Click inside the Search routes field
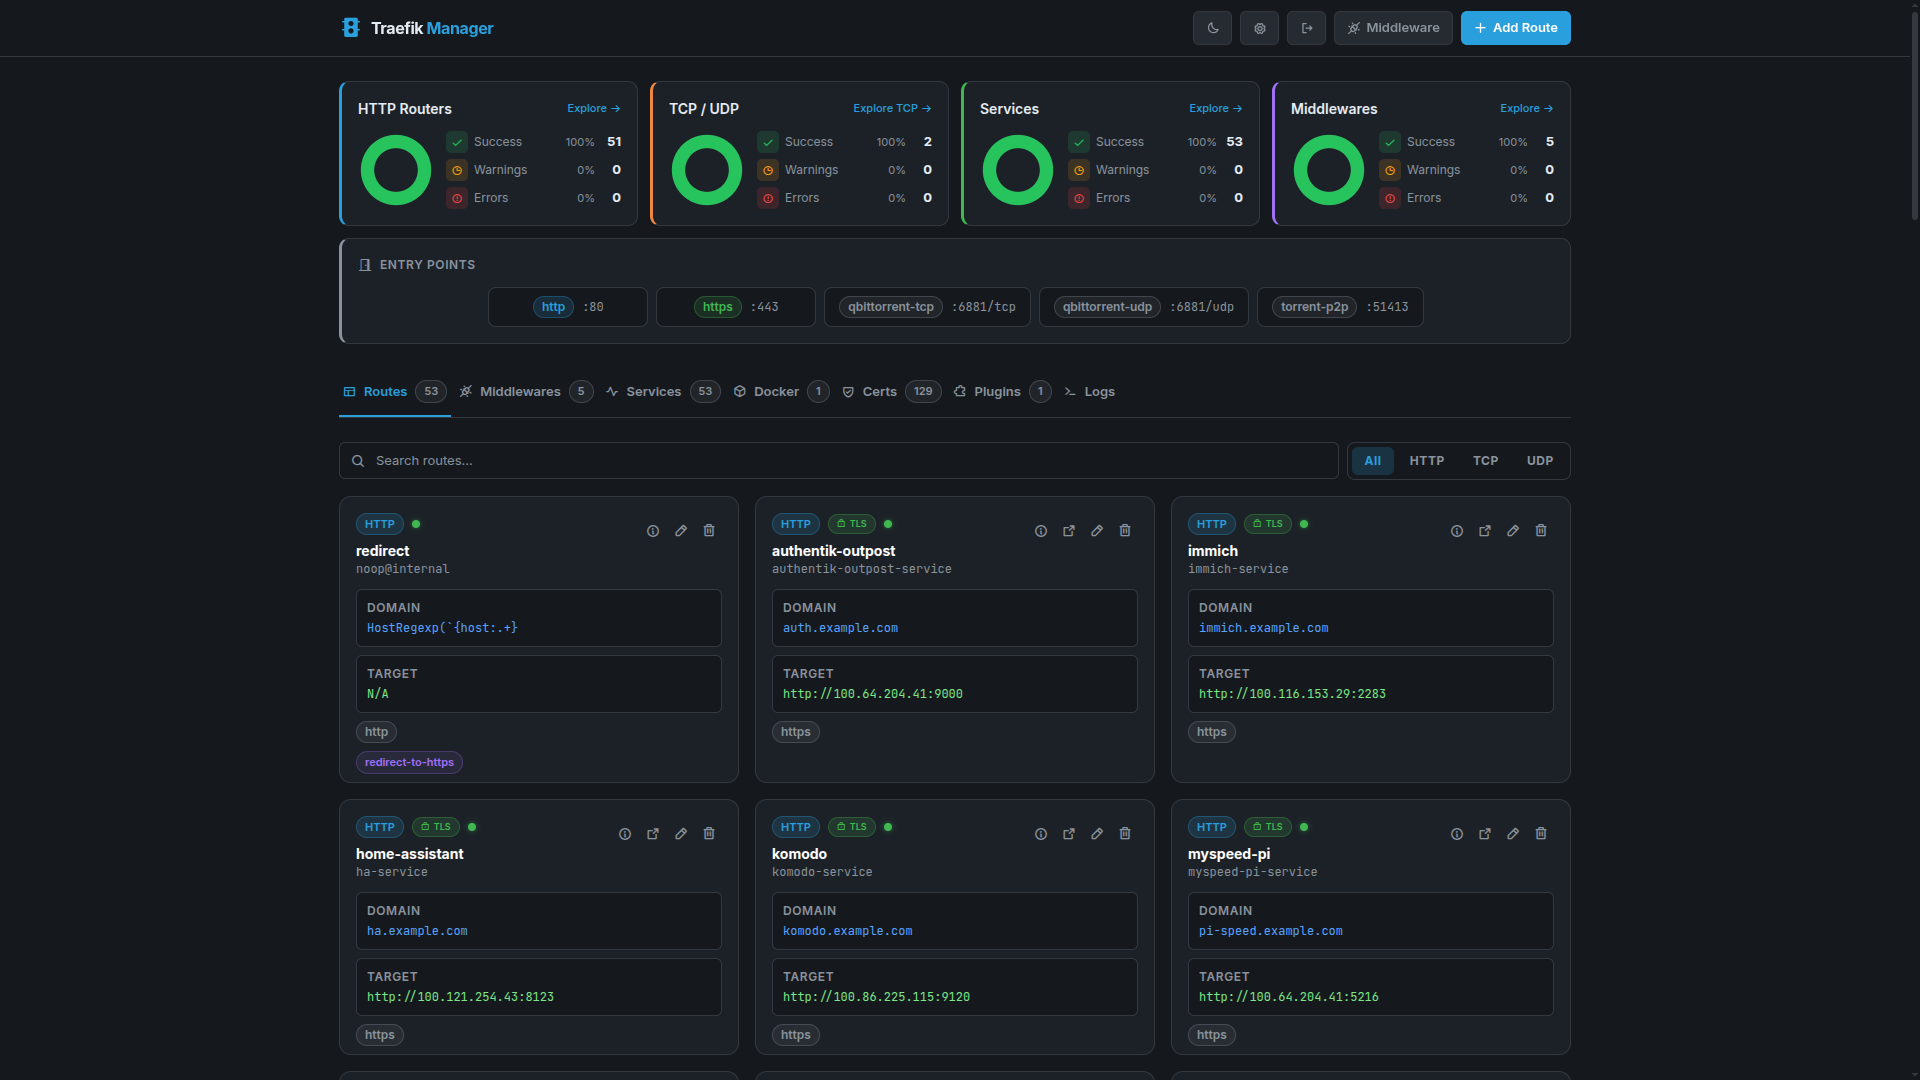Image resolution: width=1920 pixels, height=1080 pixels. (x=838, y=460)
